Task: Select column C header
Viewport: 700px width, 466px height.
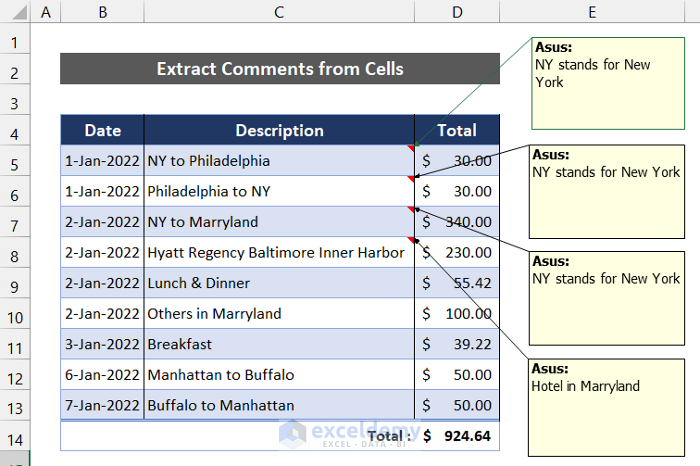Action: [279, 12]
